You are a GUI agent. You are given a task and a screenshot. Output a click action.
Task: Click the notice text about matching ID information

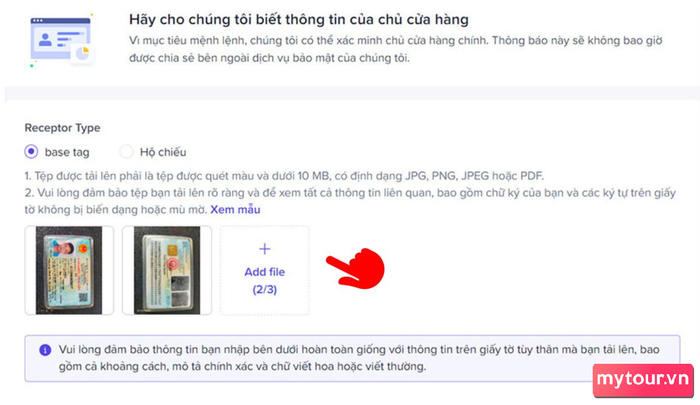359,358
